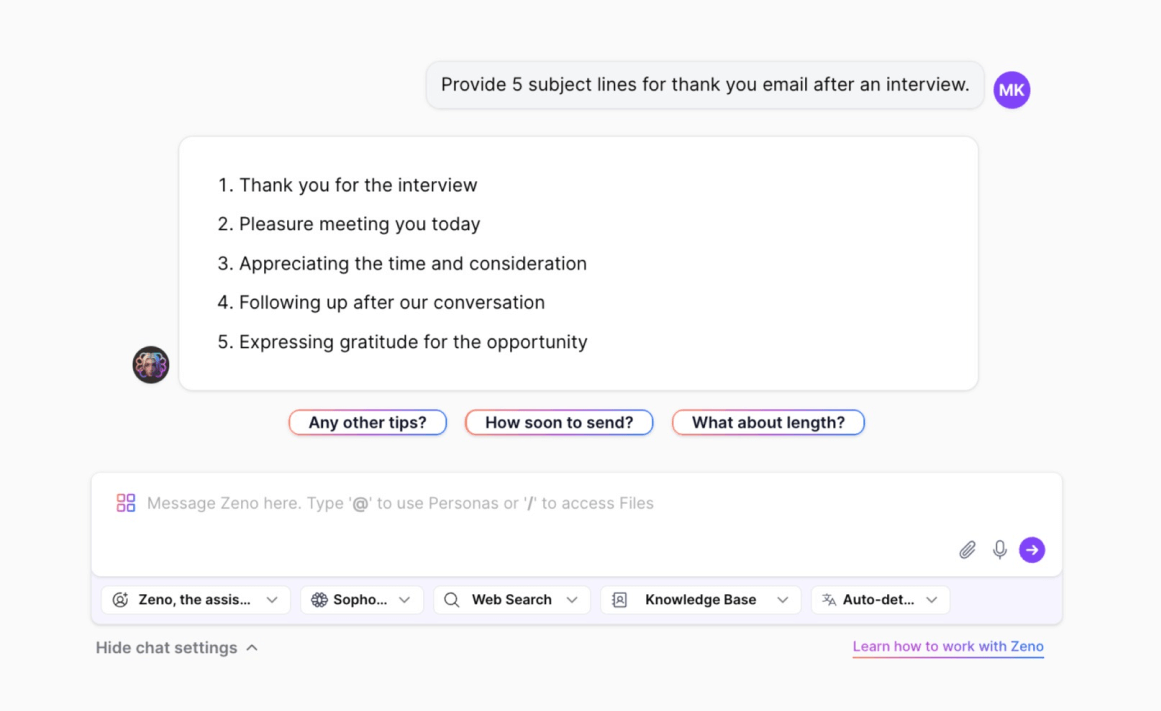Open the Zeno, the assistant persona dropdown
Viewport: 1161px width, 711px height.
point(196,600)
